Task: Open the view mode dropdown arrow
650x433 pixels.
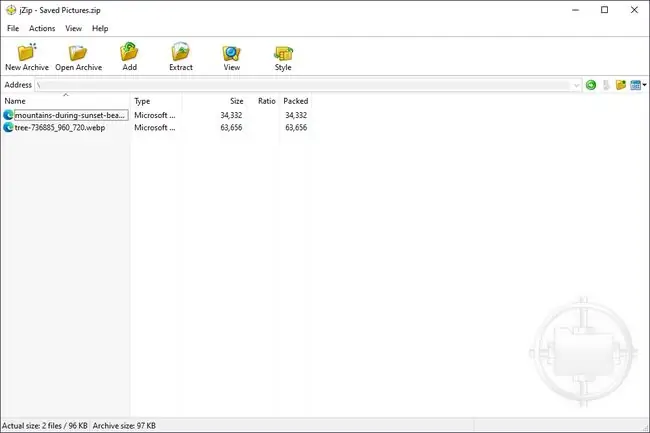Action: 644,85
